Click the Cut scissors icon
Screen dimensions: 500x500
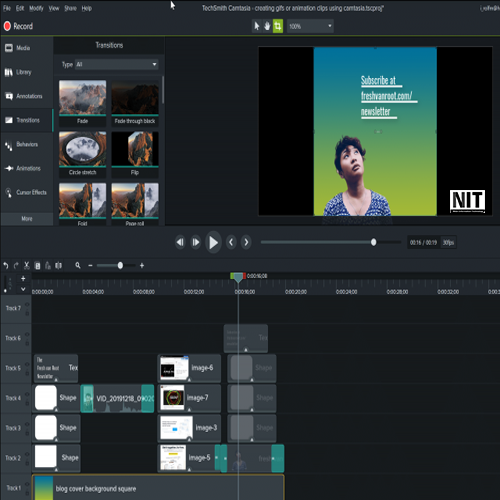point(27,265)
